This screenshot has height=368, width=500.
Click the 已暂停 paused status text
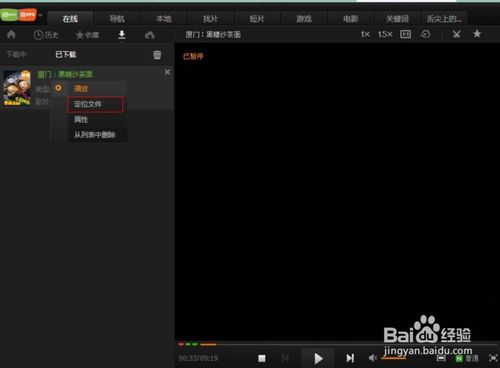coord(193,56)
